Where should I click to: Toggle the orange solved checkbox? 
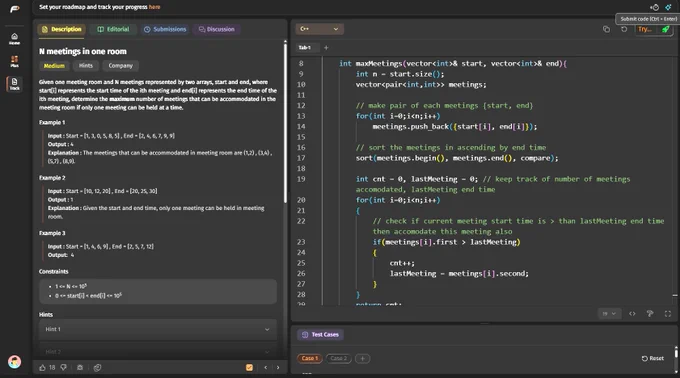point(249,368)
